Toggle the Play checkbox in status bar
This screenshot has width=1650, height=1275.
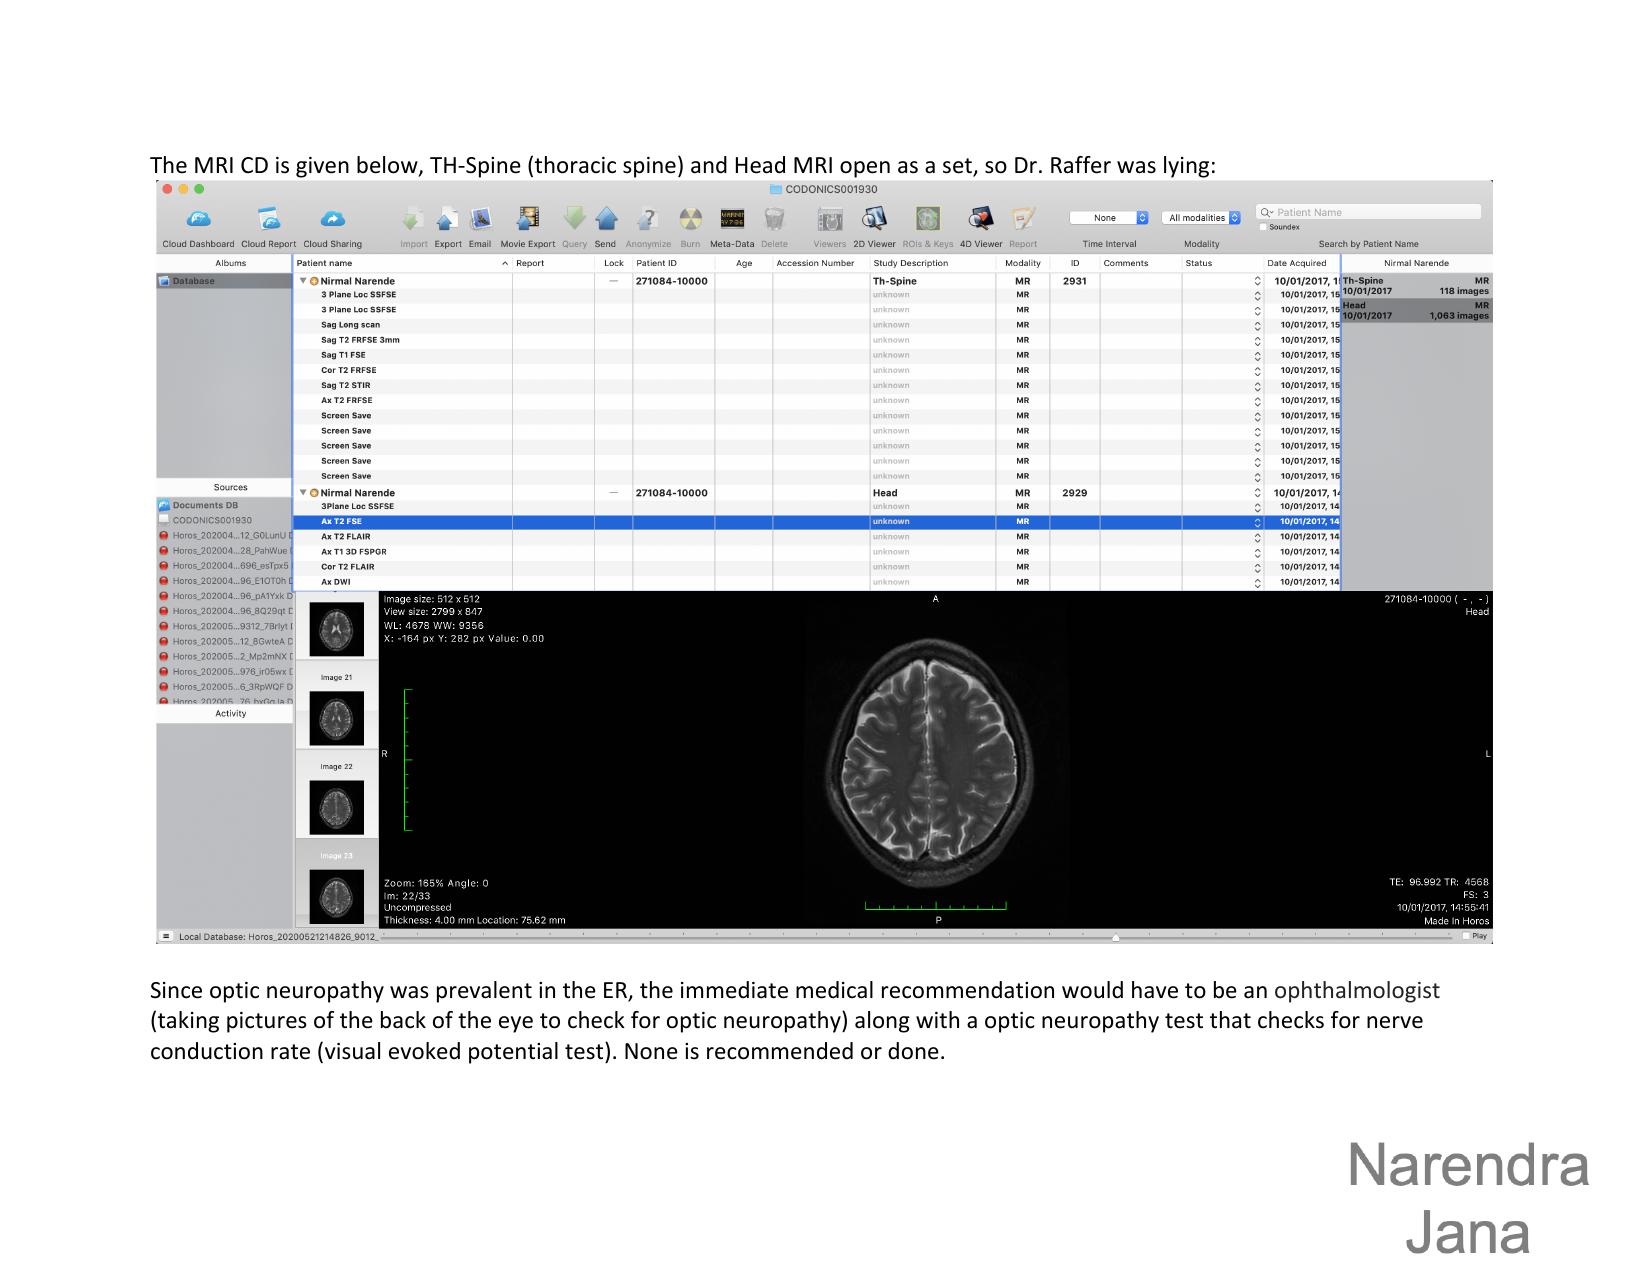pos(1466,936)
